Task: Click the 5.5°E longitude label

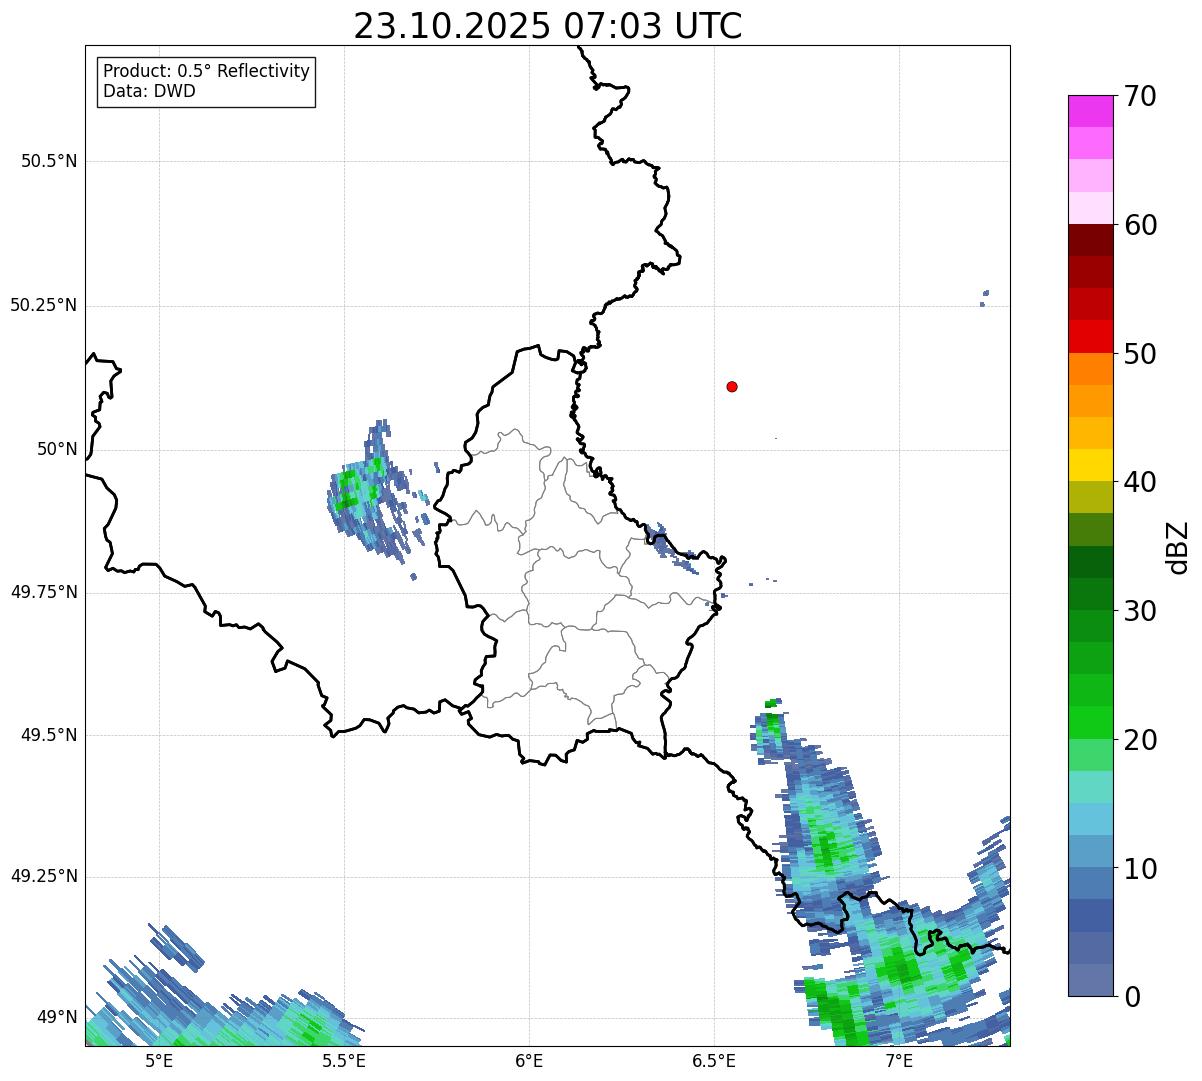Action: tap(344, 1061)
